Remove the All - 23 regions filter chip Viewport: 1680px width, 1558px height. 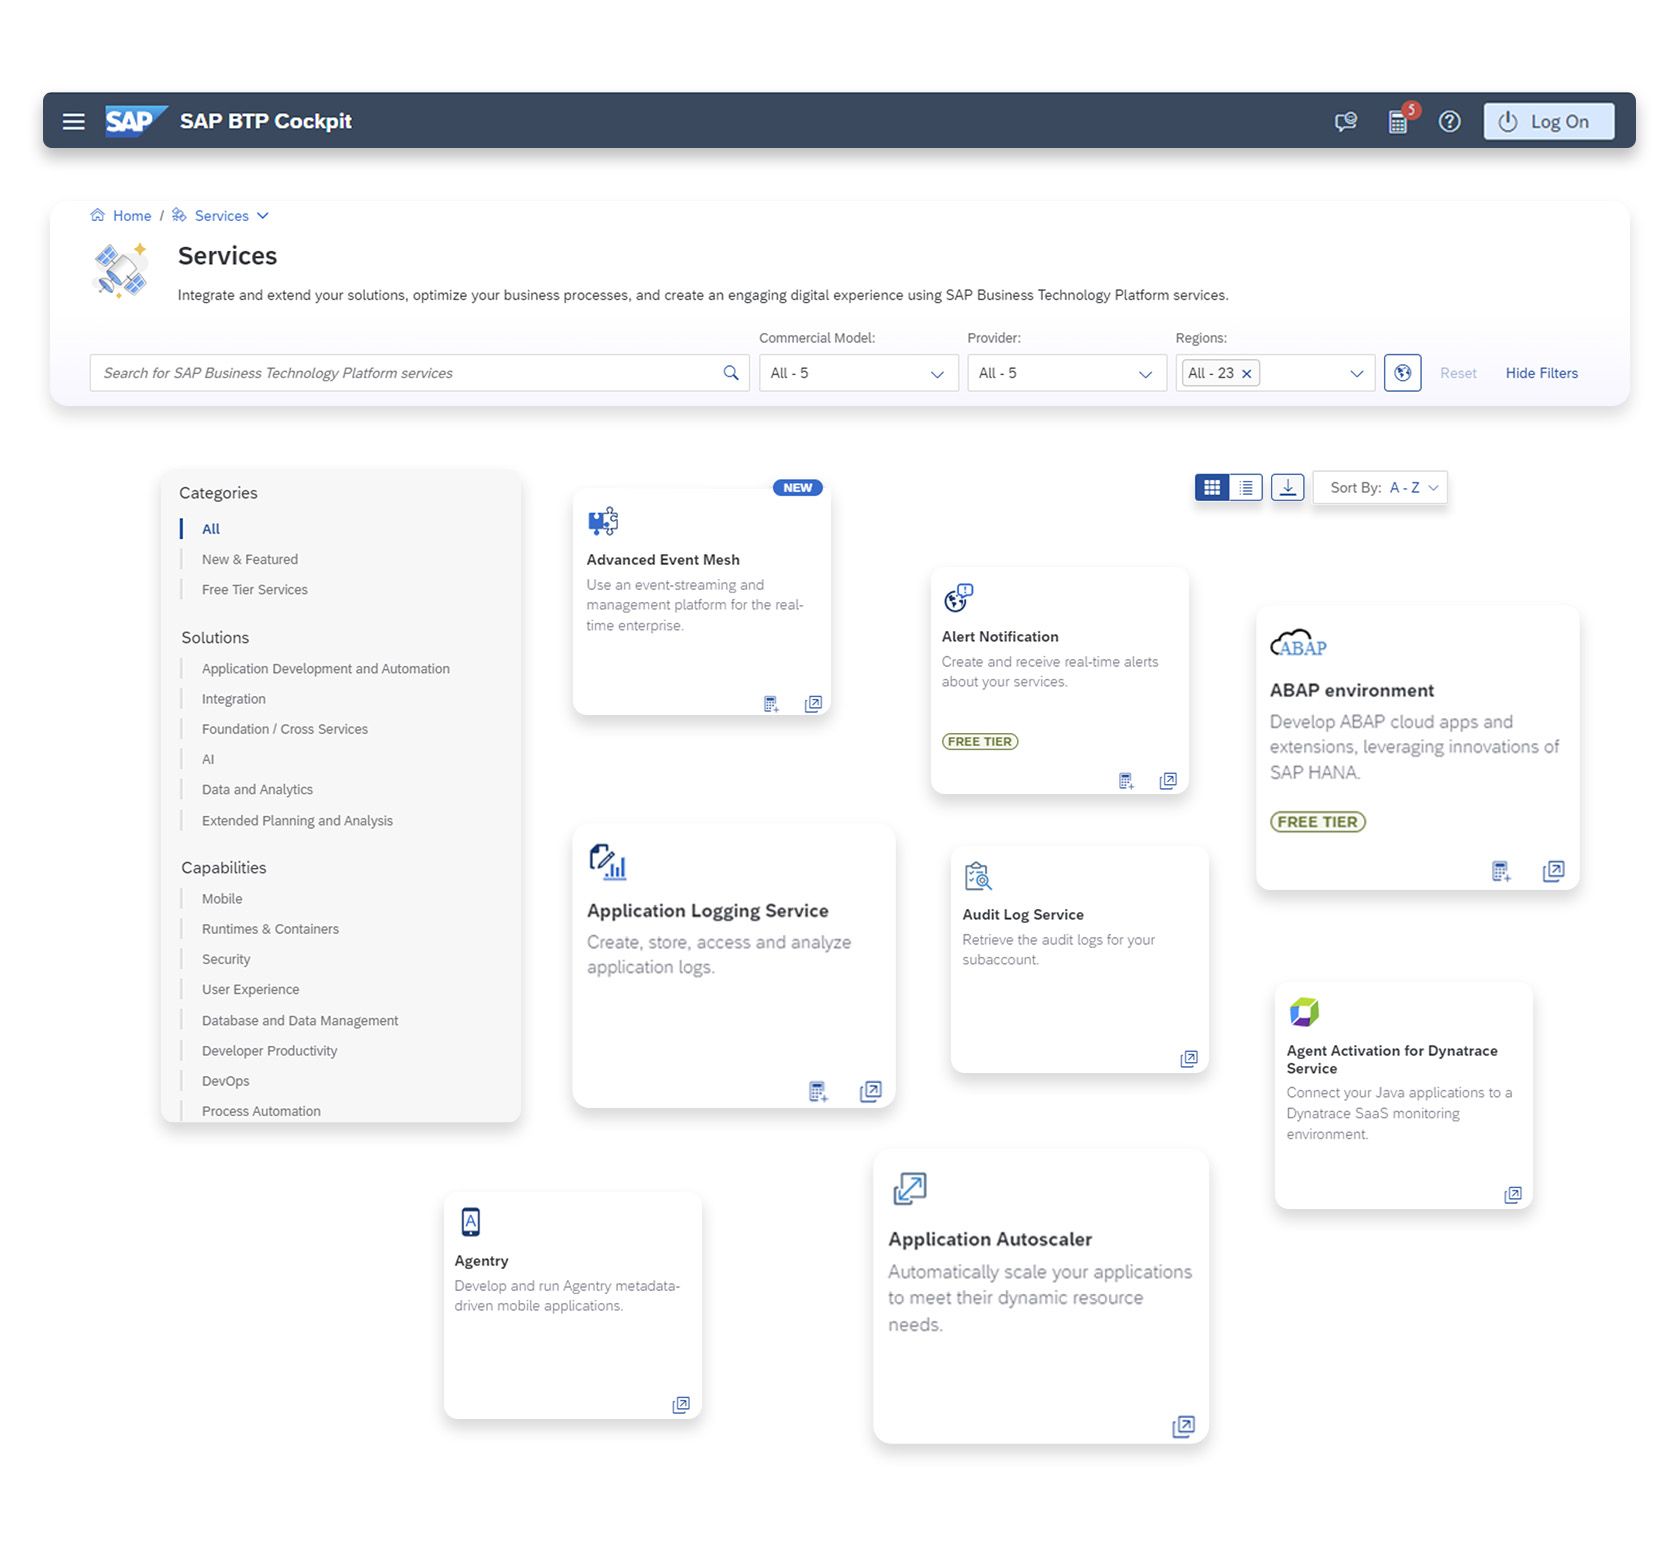coord(1246,373)
